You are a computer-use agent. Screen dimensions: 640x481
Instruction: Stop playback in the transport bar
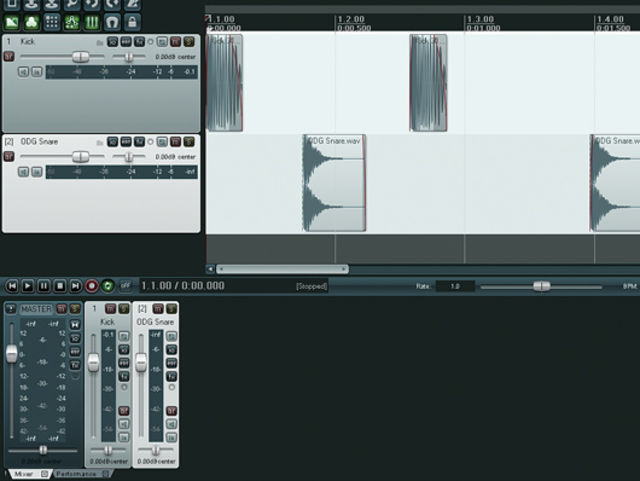tap(60, 286)
